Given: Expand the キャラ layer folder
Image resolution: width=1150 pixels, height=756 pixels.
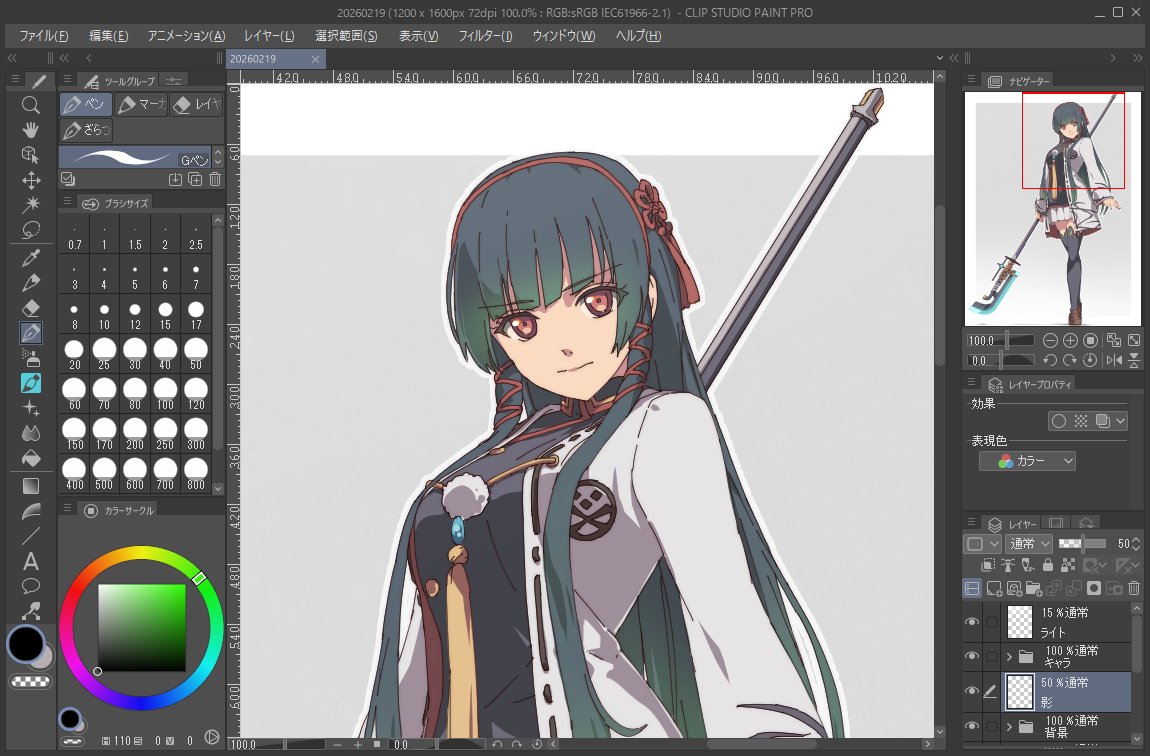Looking at the screenshot, I should [1009, 656].
